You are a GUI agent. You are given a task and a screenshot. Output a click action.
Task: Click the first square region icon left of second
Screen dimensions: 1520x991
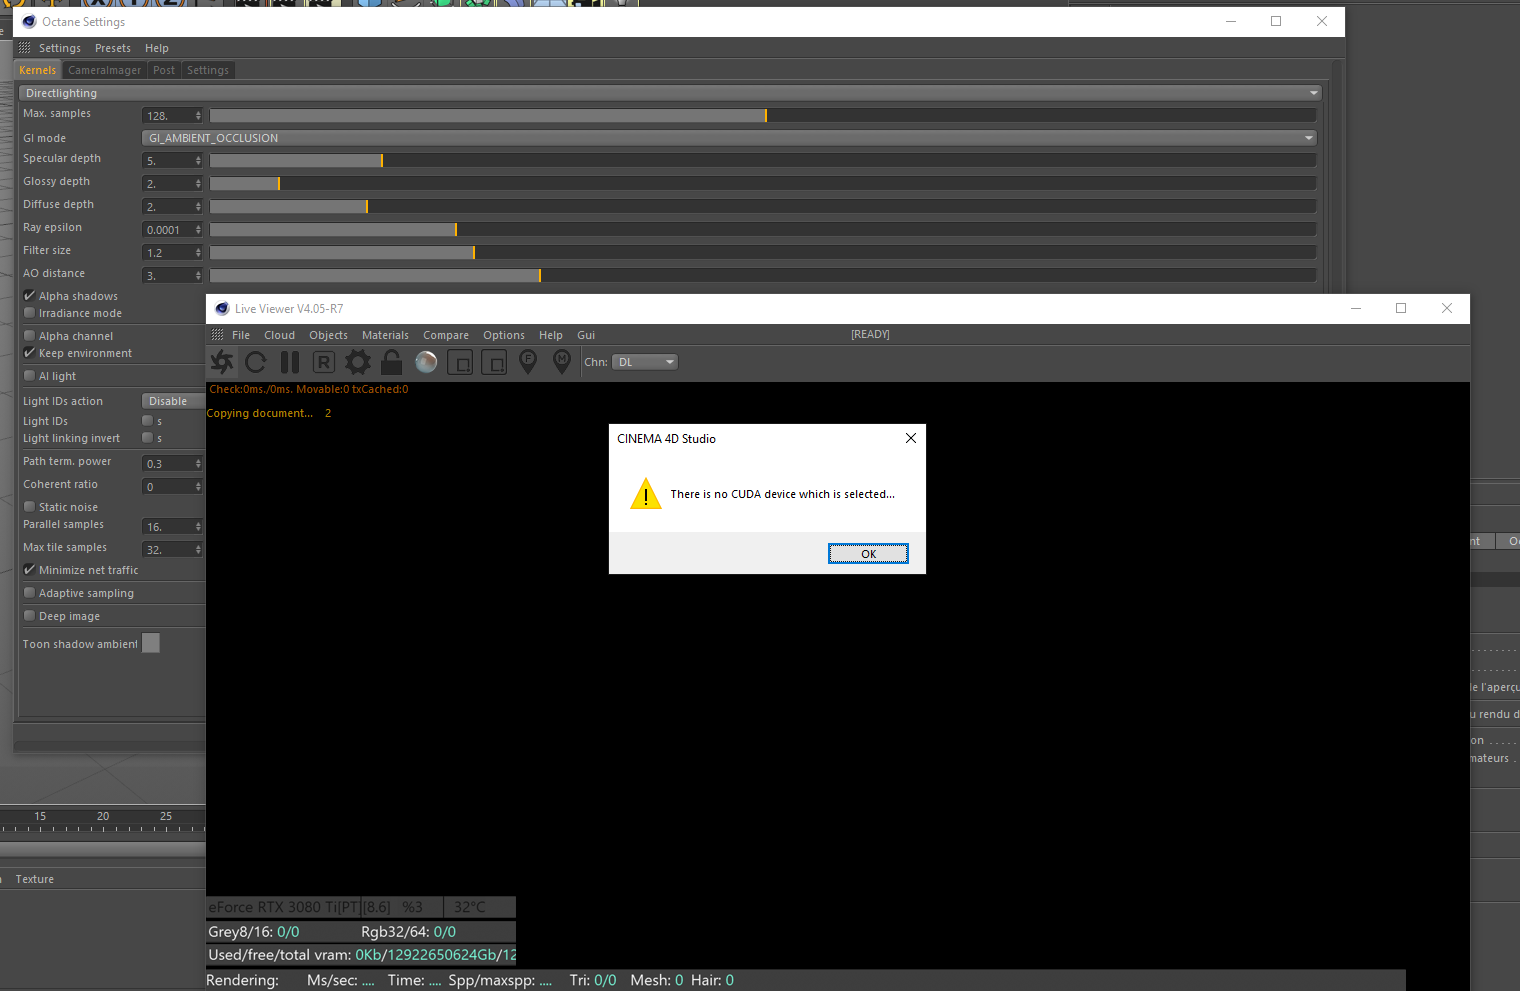460,362
